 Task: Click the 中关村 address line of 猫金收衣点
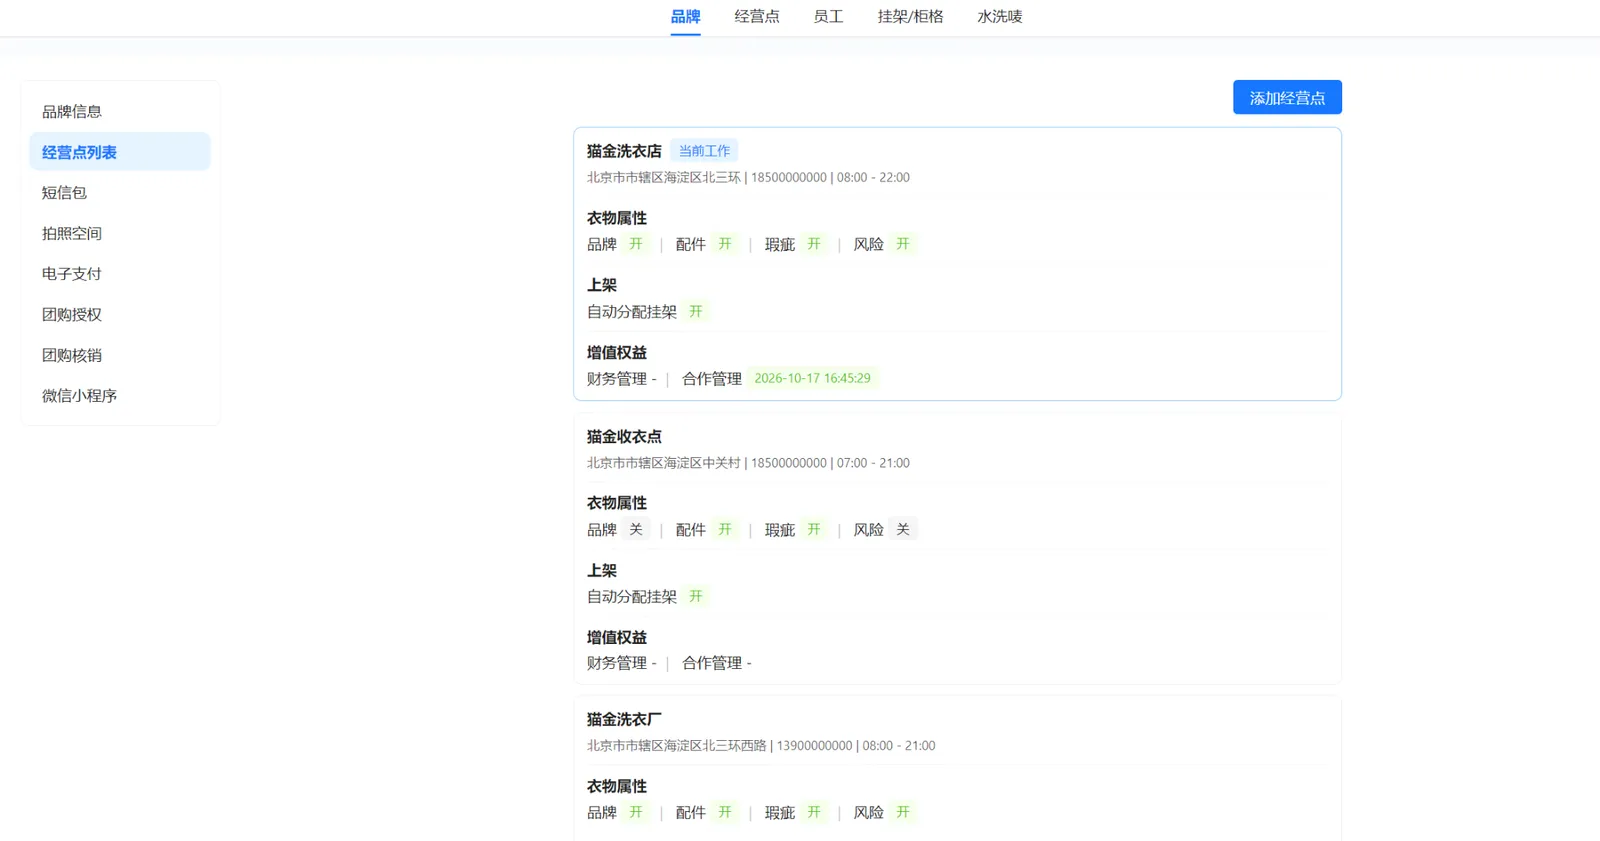click(748, 463)
